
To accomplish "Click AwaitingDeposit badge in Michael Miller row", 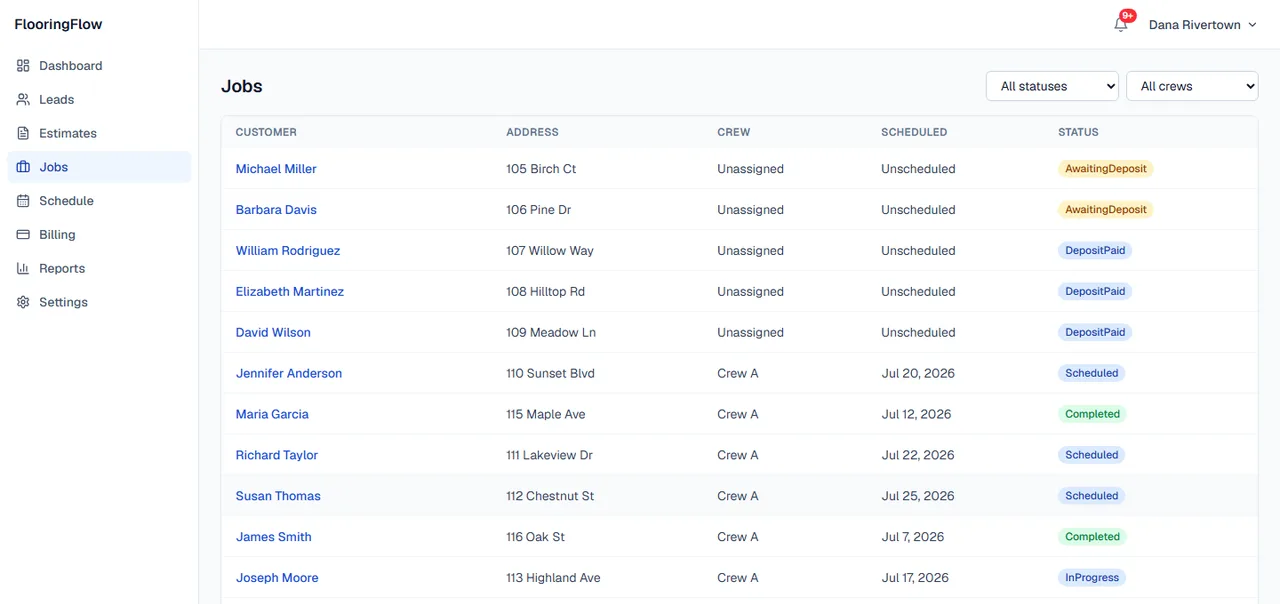I will coord(1106,169).
